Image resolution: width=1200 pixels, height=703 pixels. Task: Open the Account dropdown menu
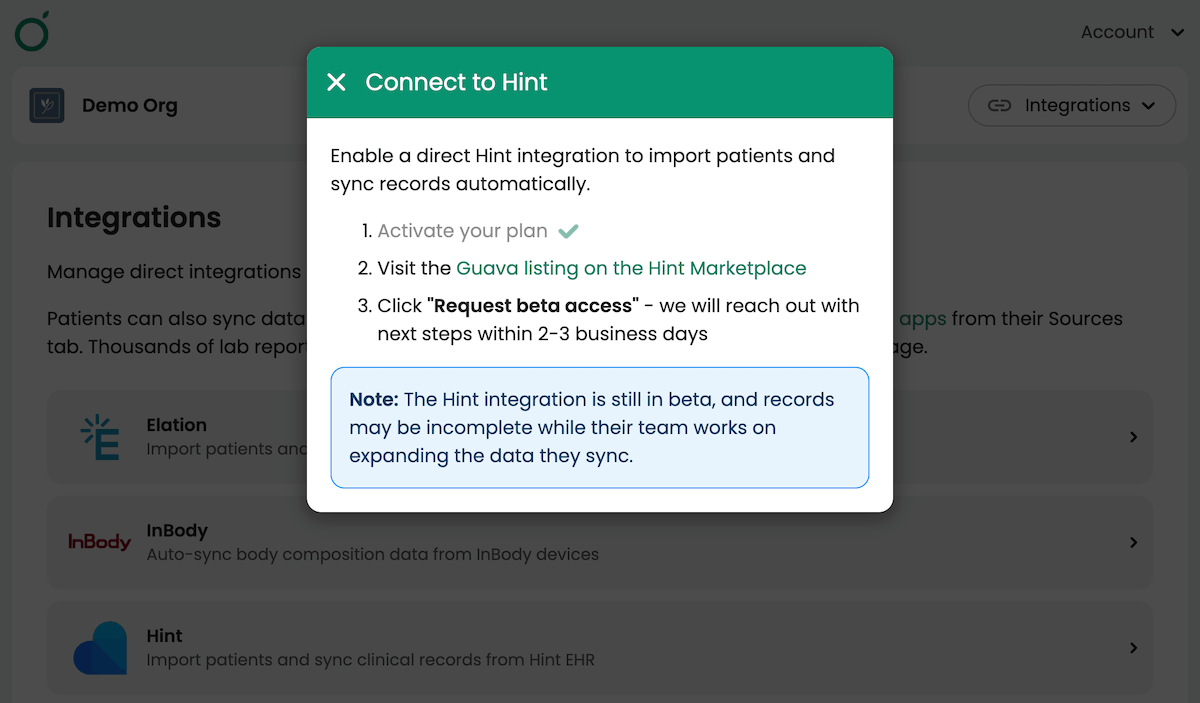(1132, 32)
